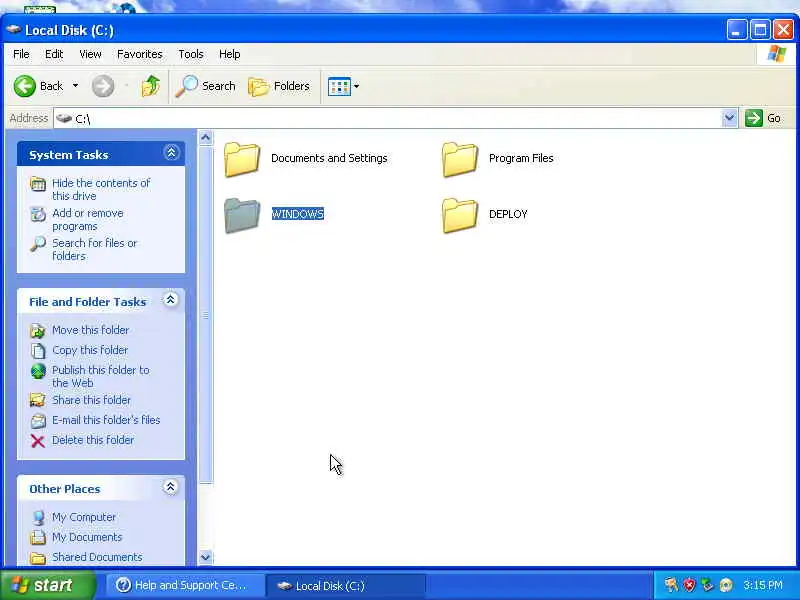Click Local Disk (C:) taskbar button
The width and height of the screenshot is (800, 600).
click(x=346, y=585)
